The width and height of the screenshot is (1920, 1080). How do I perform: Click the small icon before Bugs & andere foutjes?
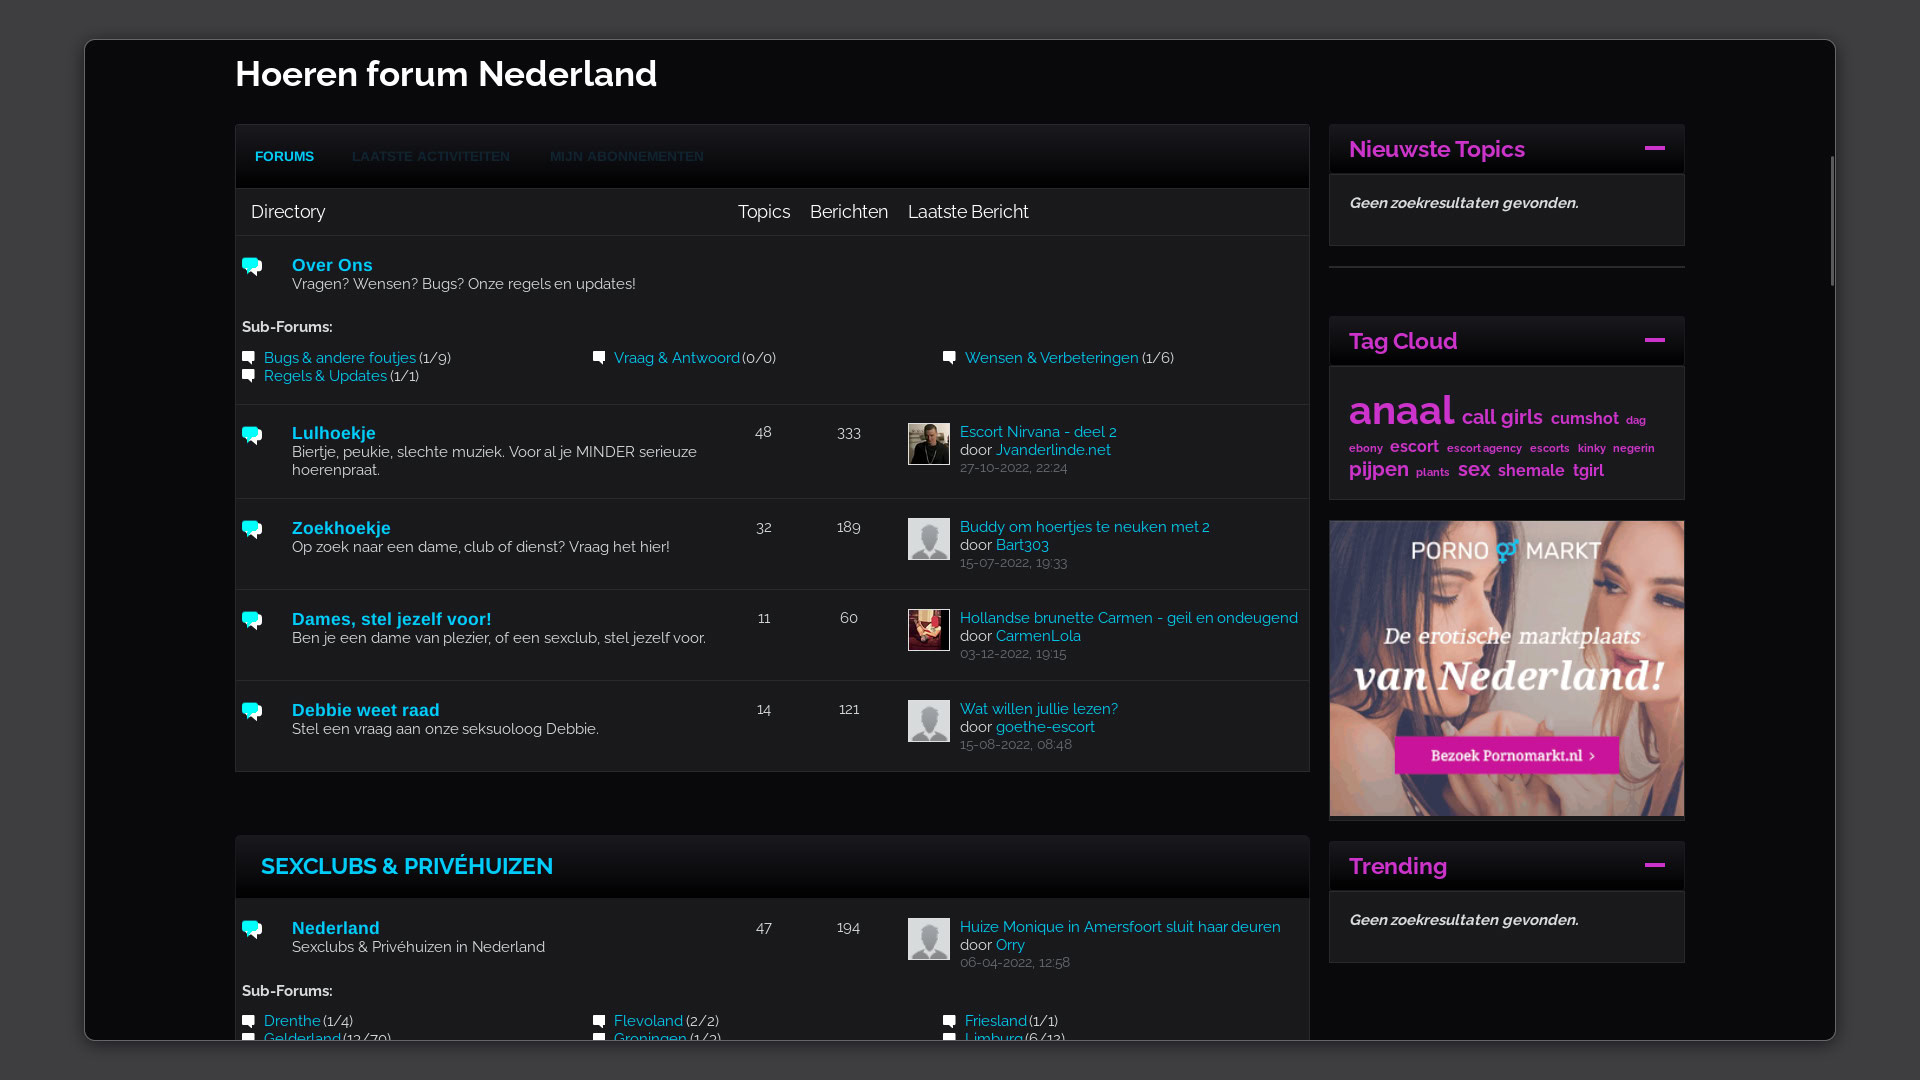point(248,357)
